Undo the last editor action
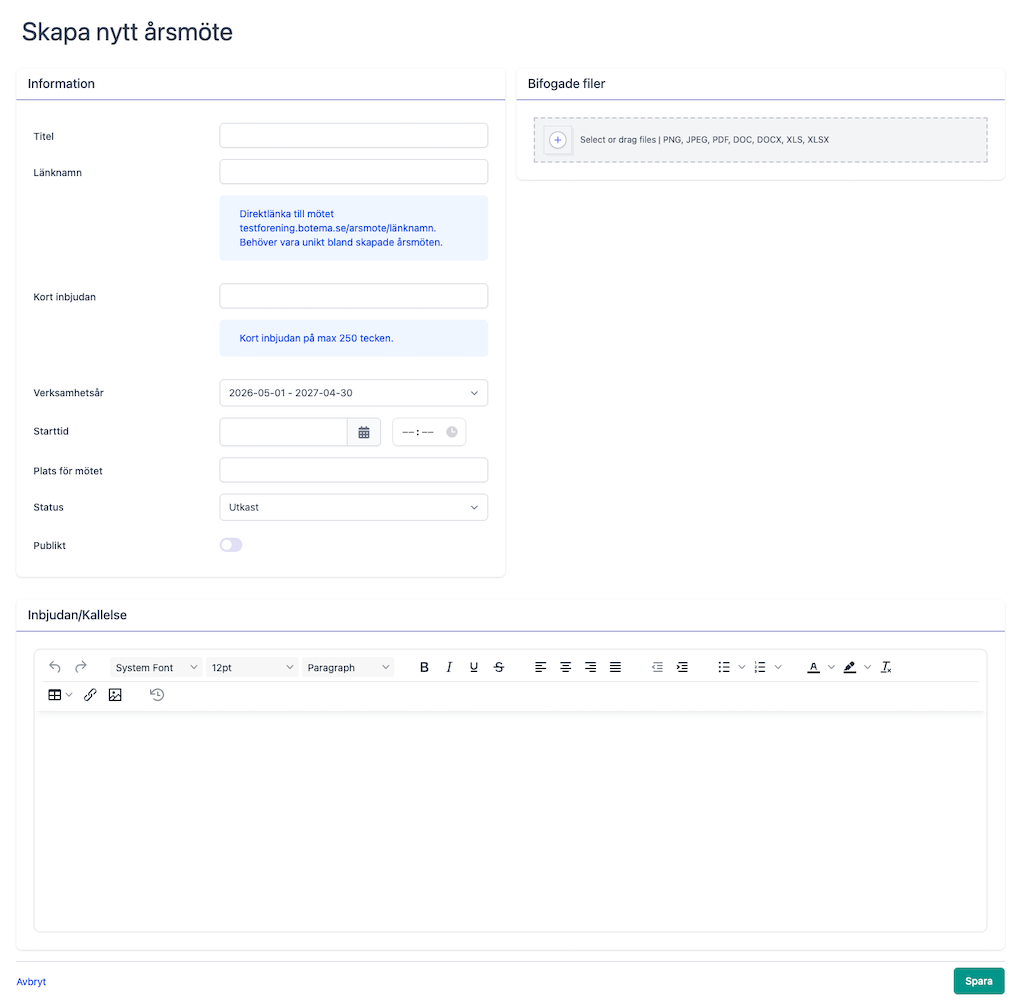Viewport: 1024px width, 1008px height. [55, 667]
